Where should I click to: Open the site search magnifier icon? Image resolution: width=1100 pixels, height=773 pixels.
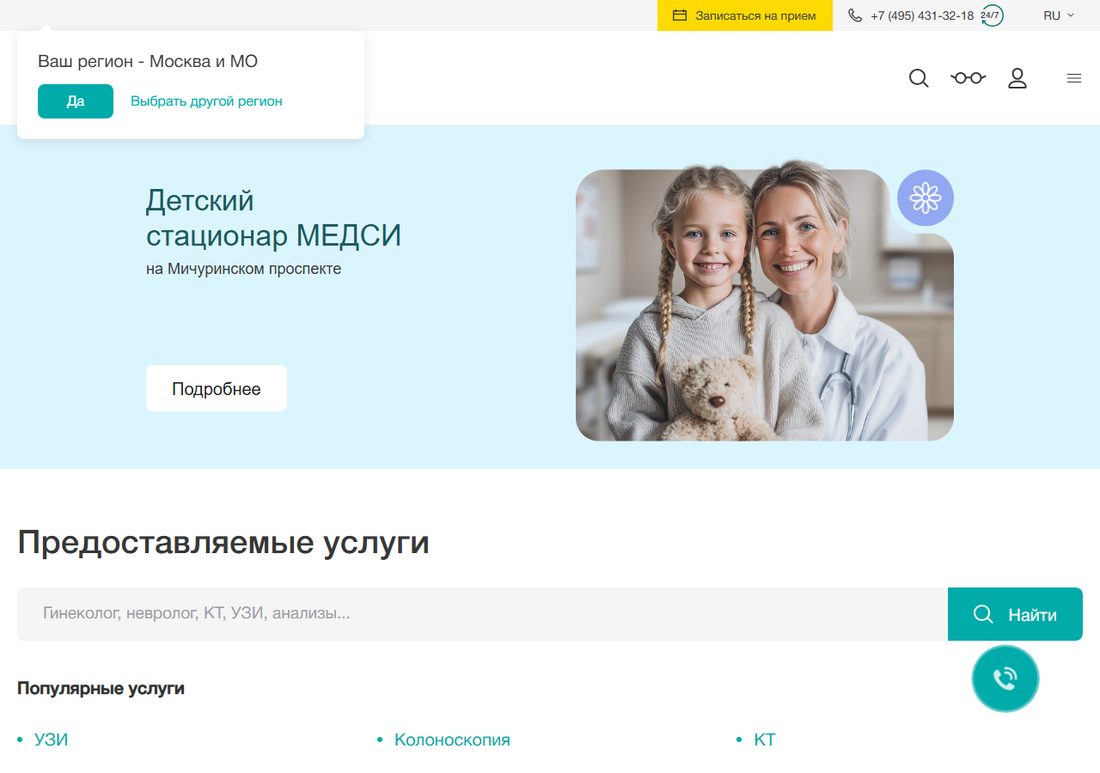point(918,78)
